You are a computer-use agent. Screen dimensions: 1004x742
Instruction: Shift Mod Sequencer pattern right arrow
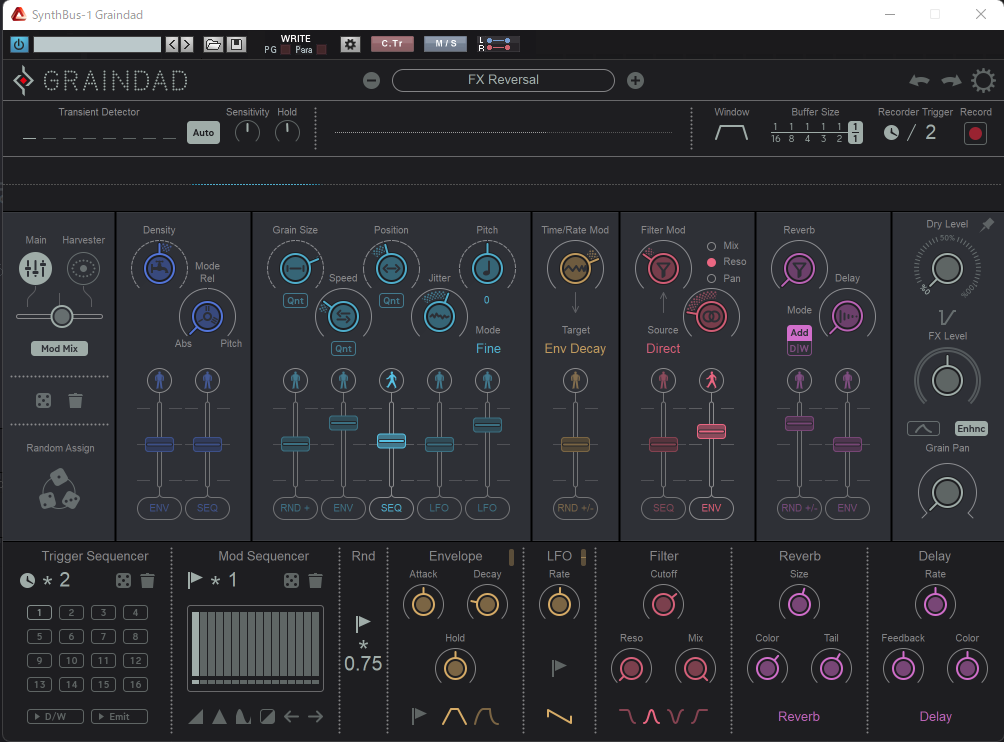coord(315,716)
